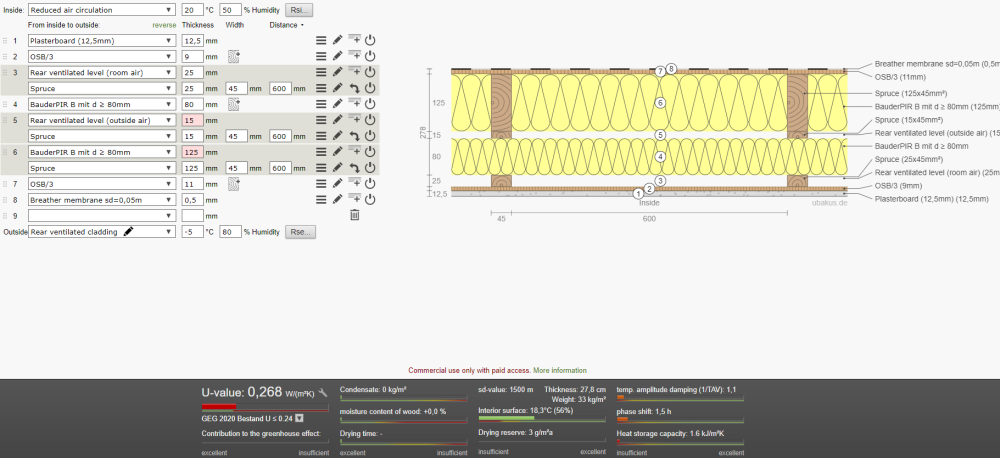The image size is (1000, 458).
Task: Click the inside temperature field showing 20
Action: [x=192, y=10]
